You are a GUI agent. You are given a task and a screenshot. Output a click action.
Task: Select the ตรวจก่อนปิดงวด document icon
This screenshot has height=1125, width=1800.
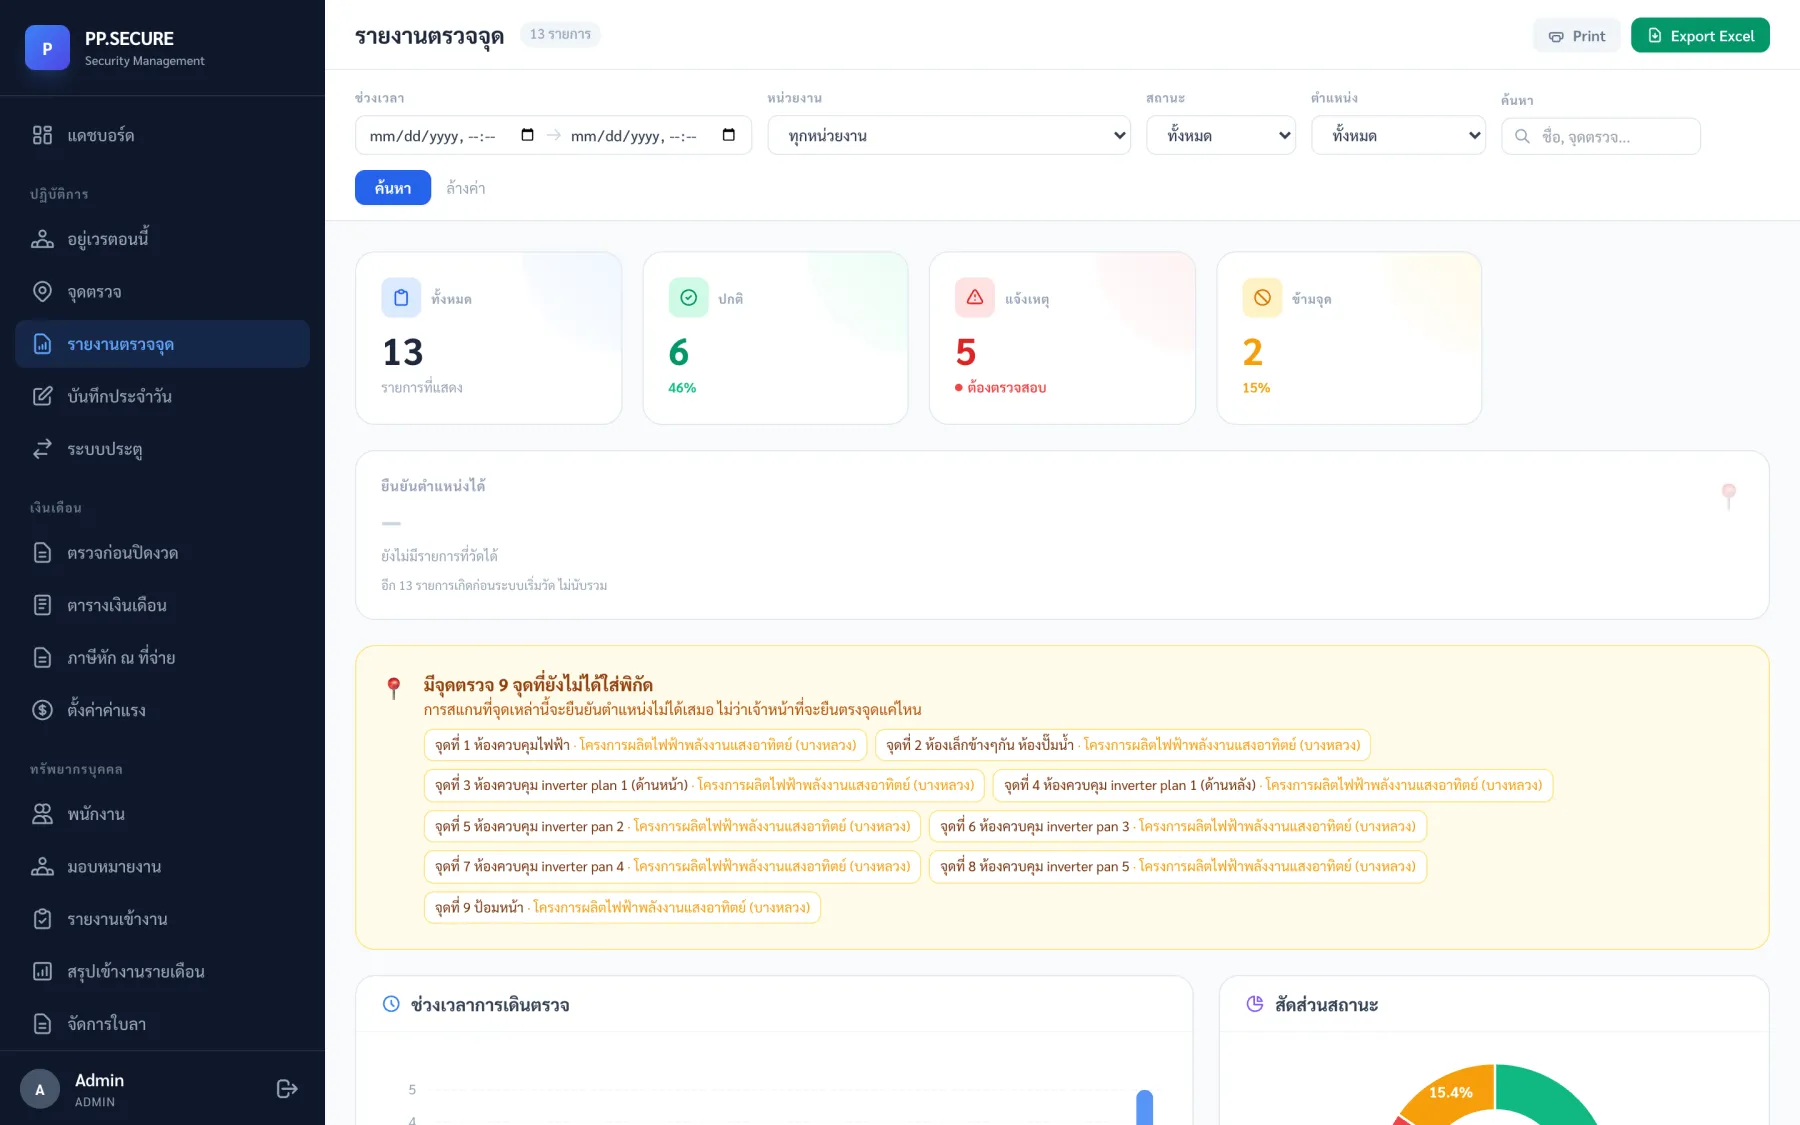pyautogui.click(x=42, y=553)
